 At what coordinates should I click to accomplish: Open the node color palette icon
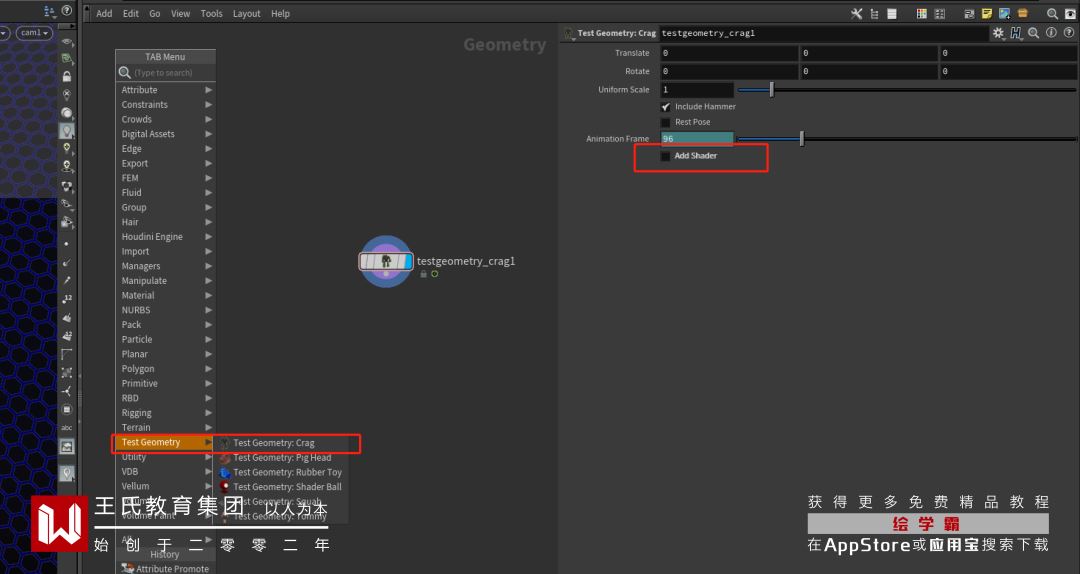pos(922,13)
